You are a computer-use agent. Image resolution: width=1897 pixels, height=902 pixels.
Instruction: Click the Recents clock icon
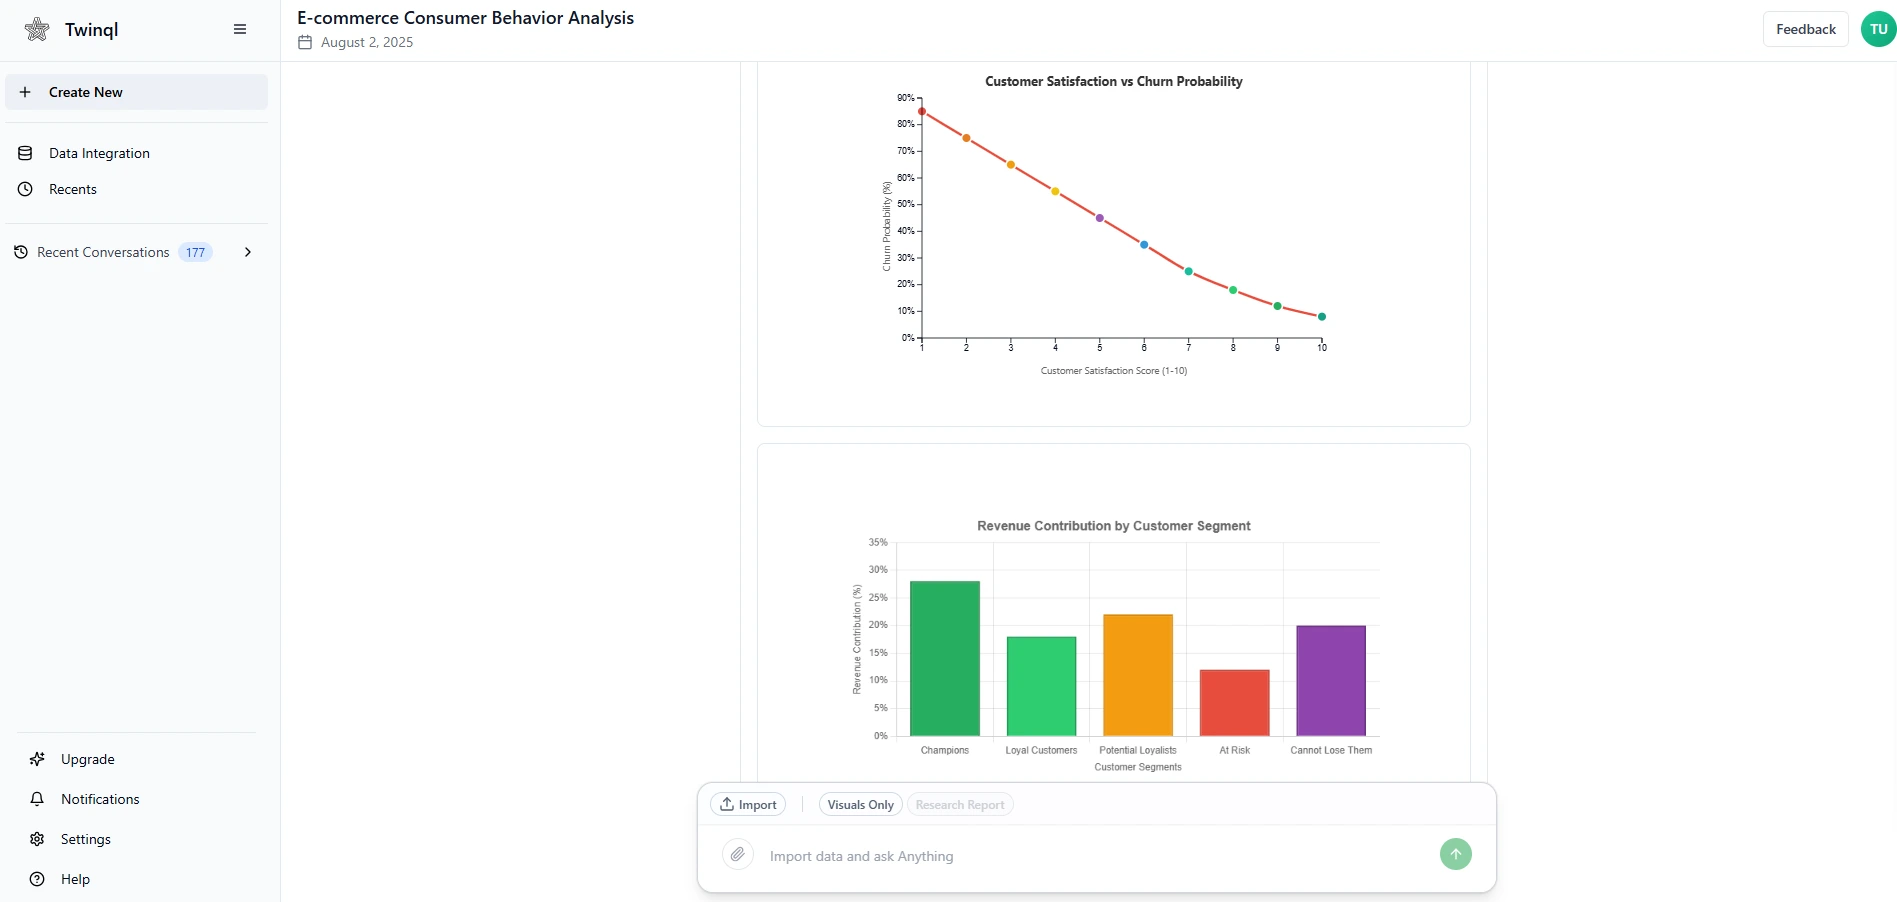24,188
